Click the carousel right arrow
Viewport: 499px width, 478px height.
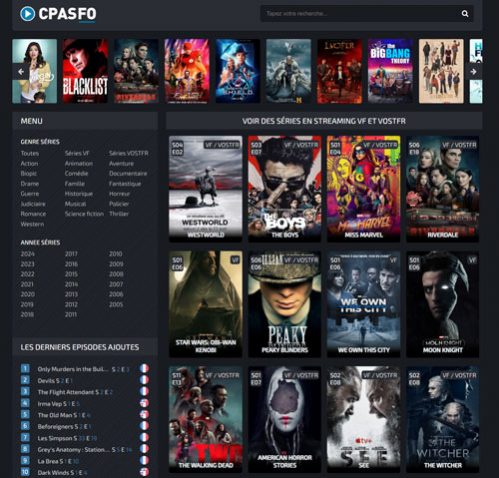click(474, 71)
